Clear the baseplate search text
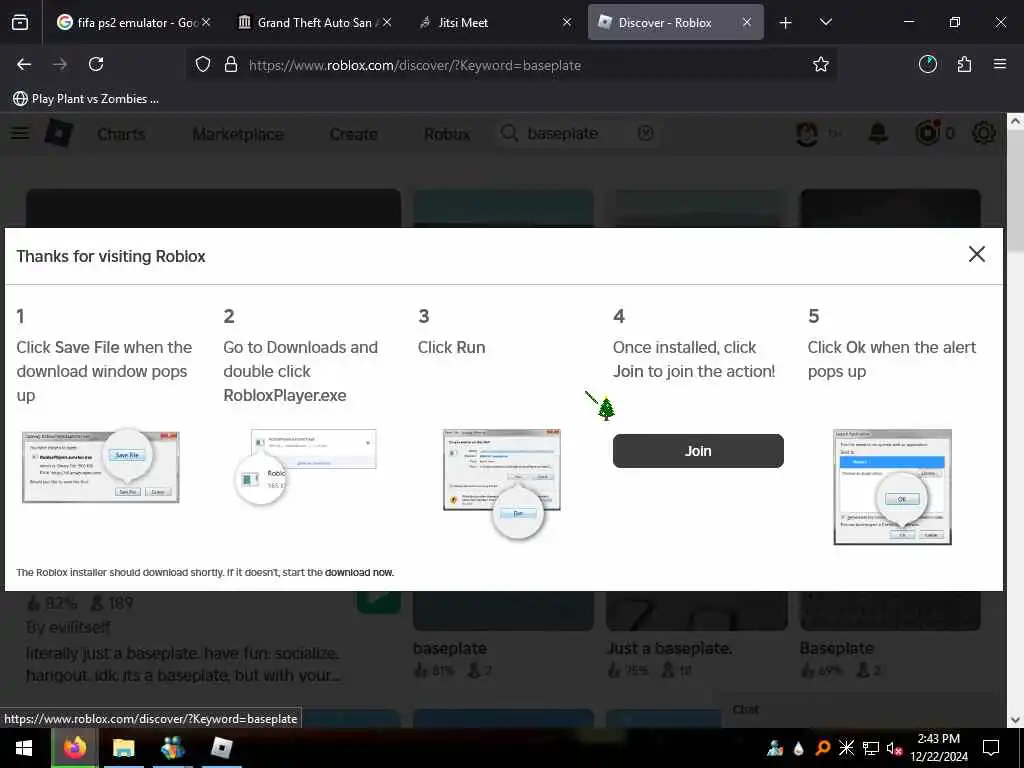This screenshot has height=768, width=1024. pyautogui.click(x=645, y=133)
